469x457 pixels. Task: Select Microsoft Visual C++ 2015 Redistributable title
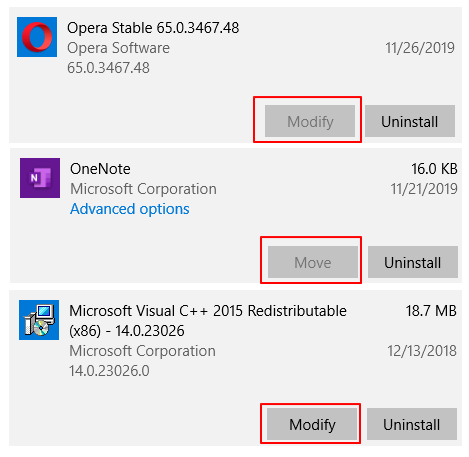208,321
